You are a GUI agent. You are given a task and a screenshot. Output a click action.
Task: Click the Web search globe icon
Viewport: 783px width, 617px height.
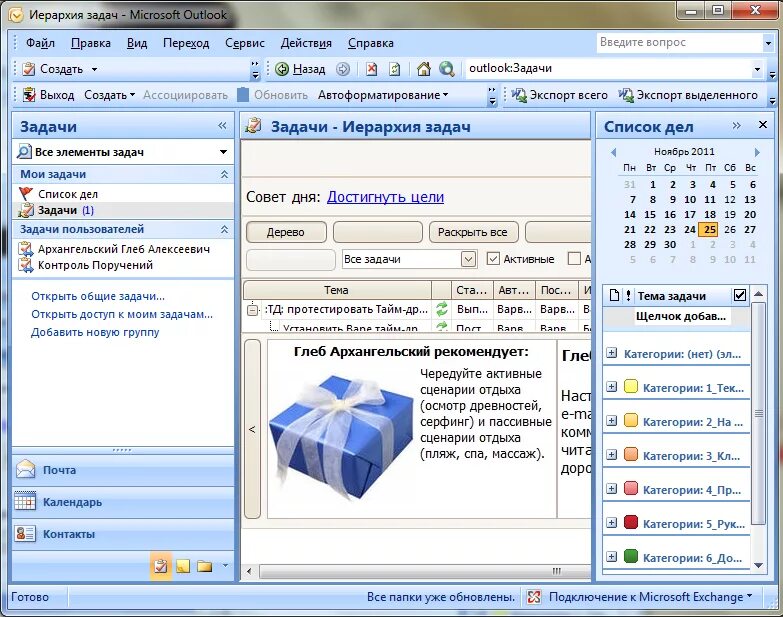(446, 69)
